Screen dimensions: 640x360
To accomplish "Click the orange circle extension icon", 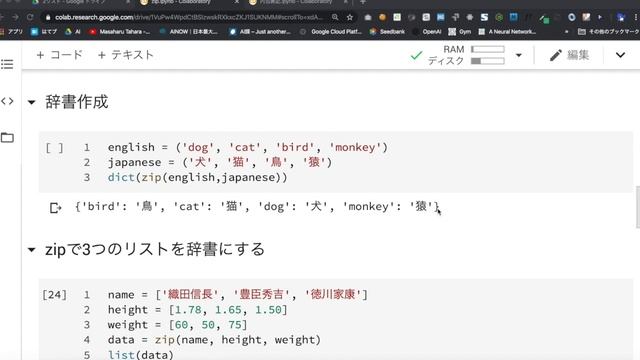I will (x=382, y=17).
